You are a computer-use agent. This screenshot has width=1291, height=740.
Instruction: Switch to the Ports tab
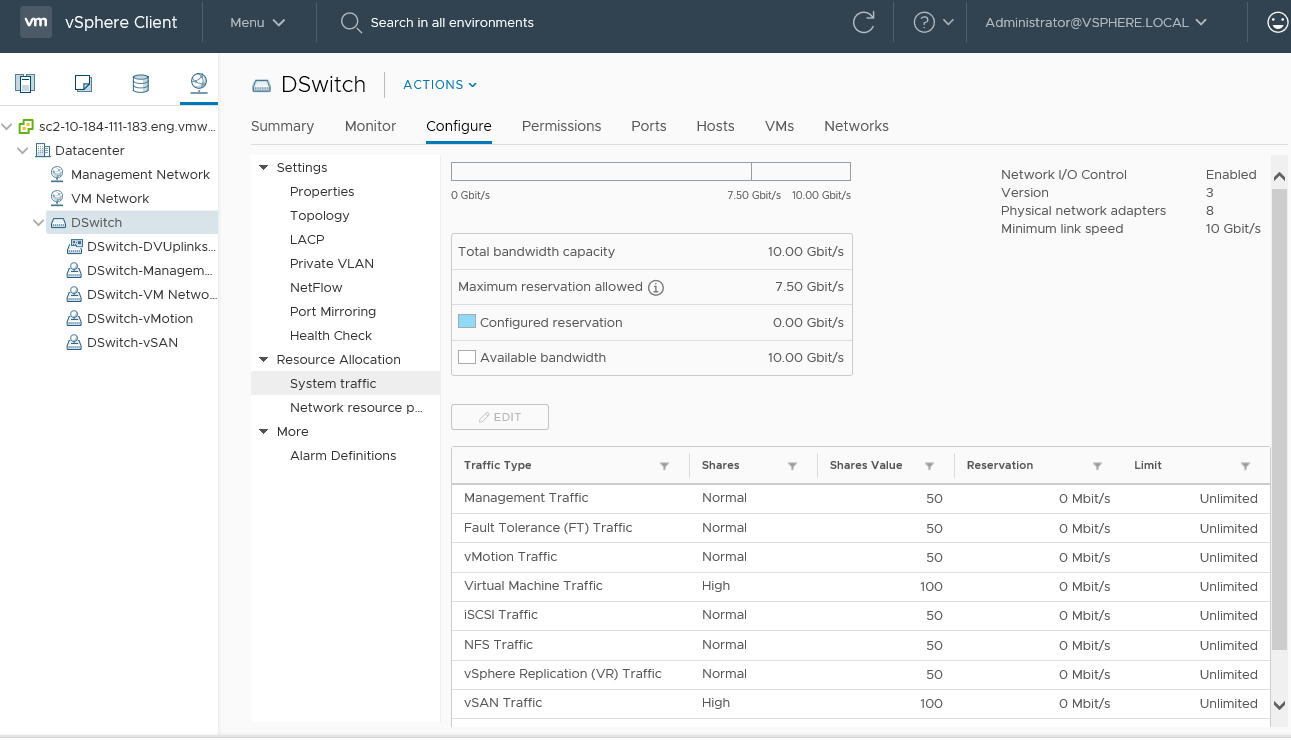coord(649,126)
